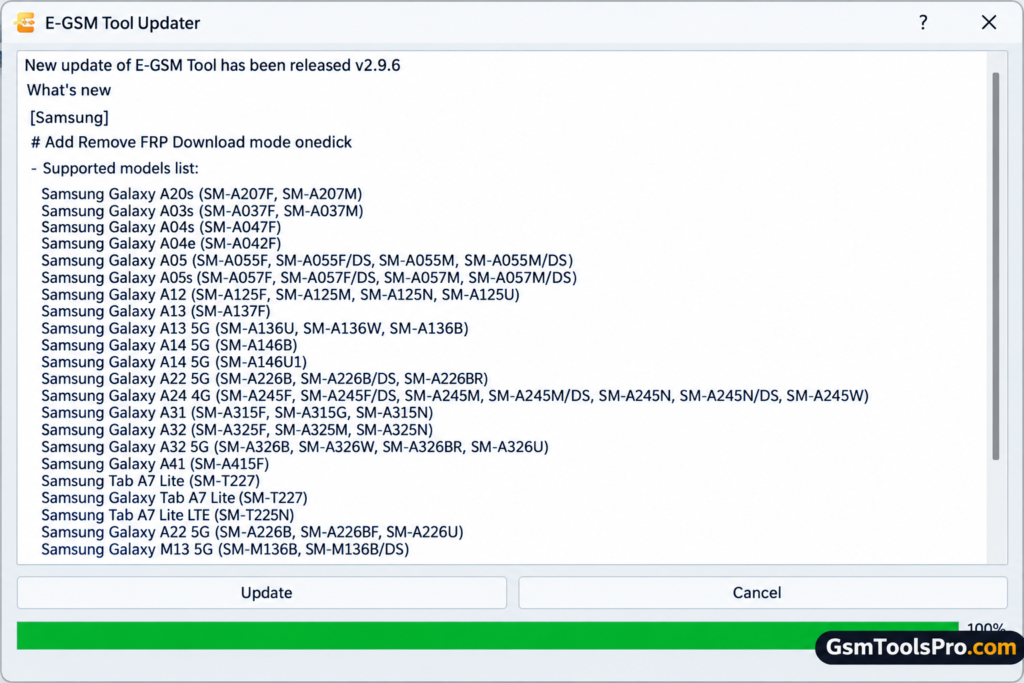Screen dimensions: 1024x683
Task: Select the Galaxy A04s (SM-A047F) row
Action: point(161,227)
